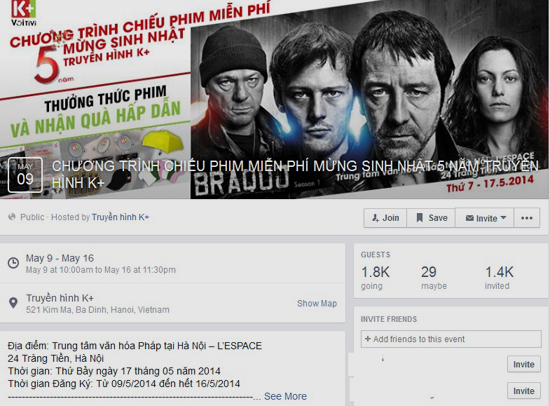Click the globe Public privacy icon

(x=12, y=217)
